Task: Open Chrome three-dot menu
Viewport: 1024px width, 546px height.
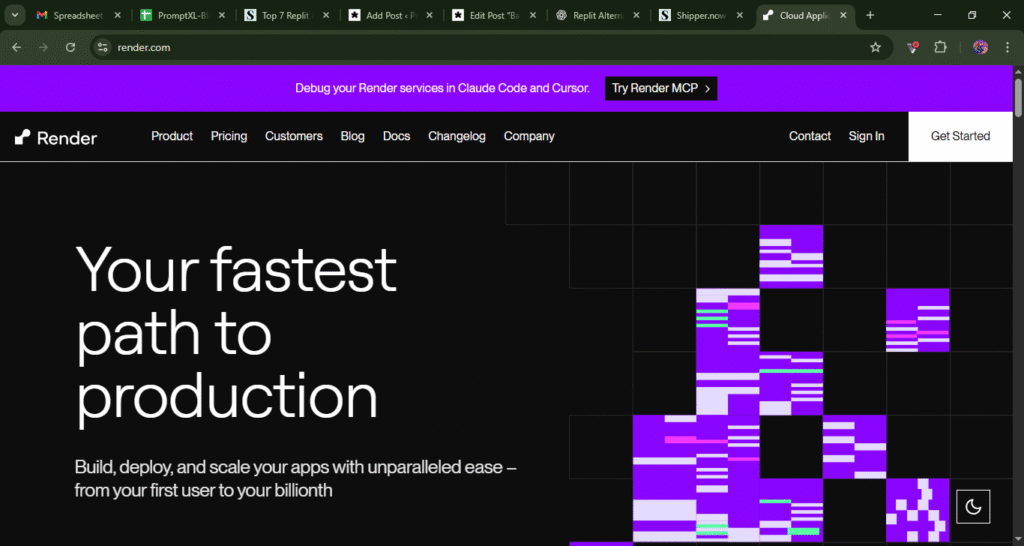Action: coord(1008,47)
